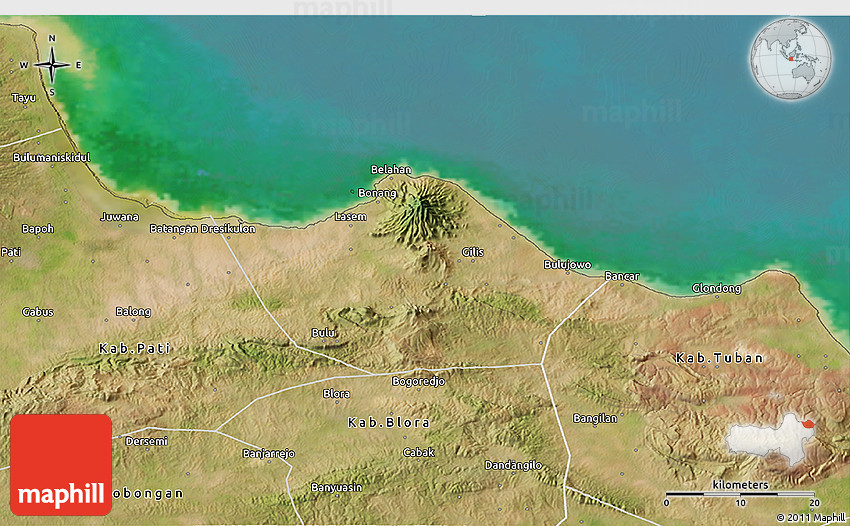This screenshot has width=850, height=526.
Task: Click the Glondong coastal town label
Action: pyautogui.click(x=717, y=289)
